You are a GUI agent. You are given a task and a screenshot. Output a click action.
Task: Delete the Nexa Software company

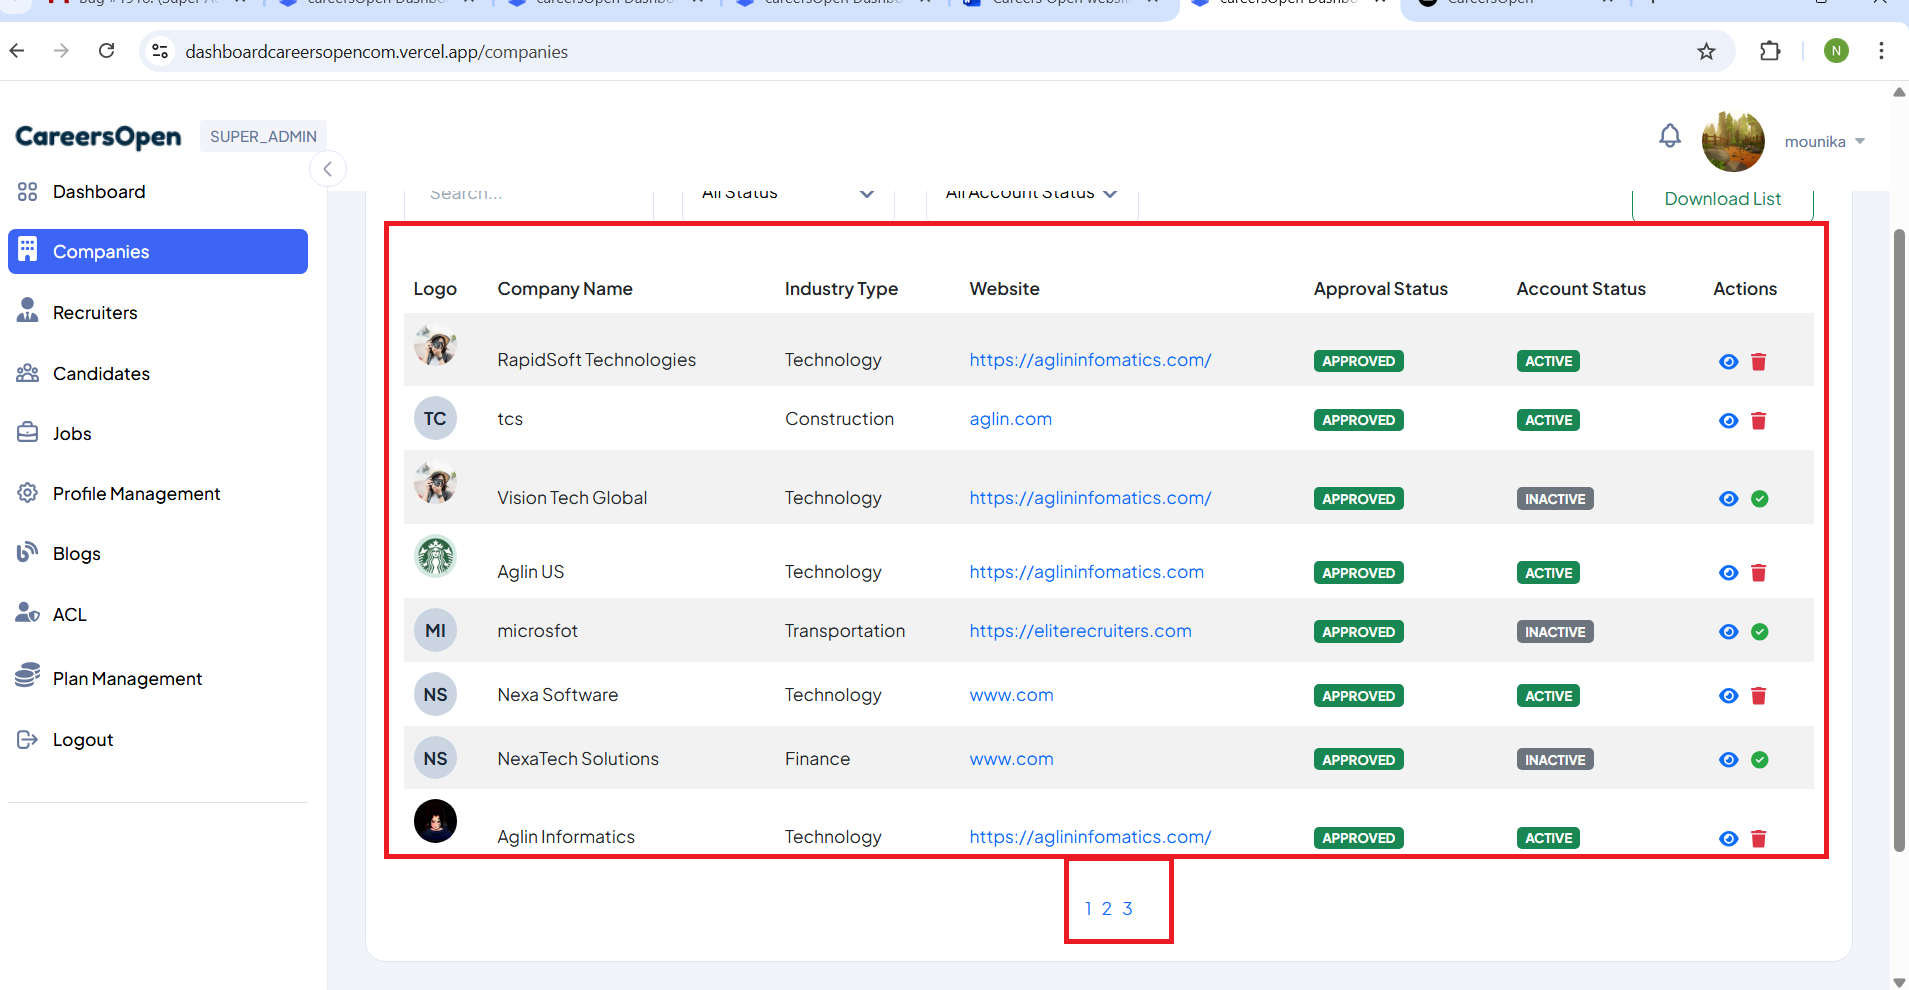(x=1758, y=696)
